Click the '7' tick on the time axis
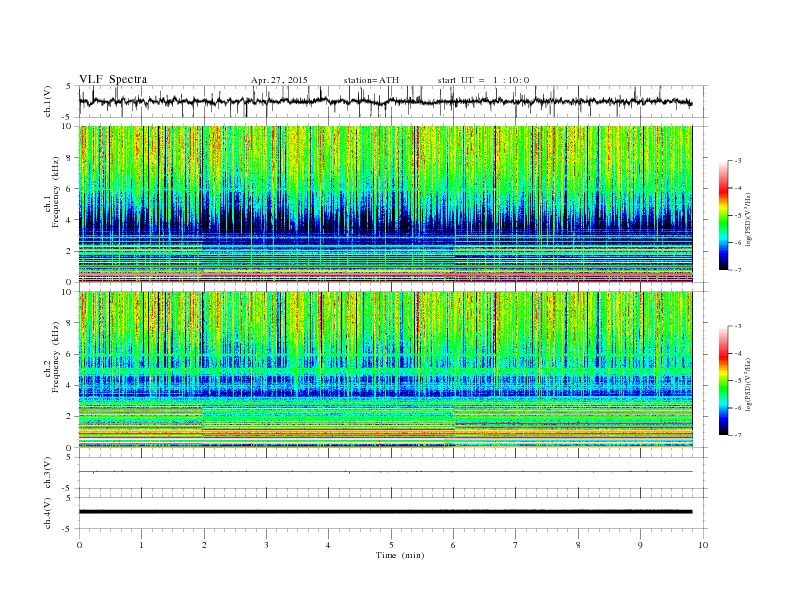 (x=516, y=545)
